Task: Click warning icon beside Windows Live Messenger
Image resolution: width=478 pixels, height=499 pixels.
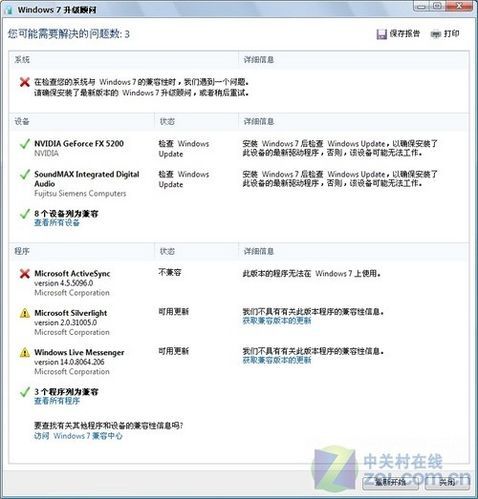Action: [25, 352]
